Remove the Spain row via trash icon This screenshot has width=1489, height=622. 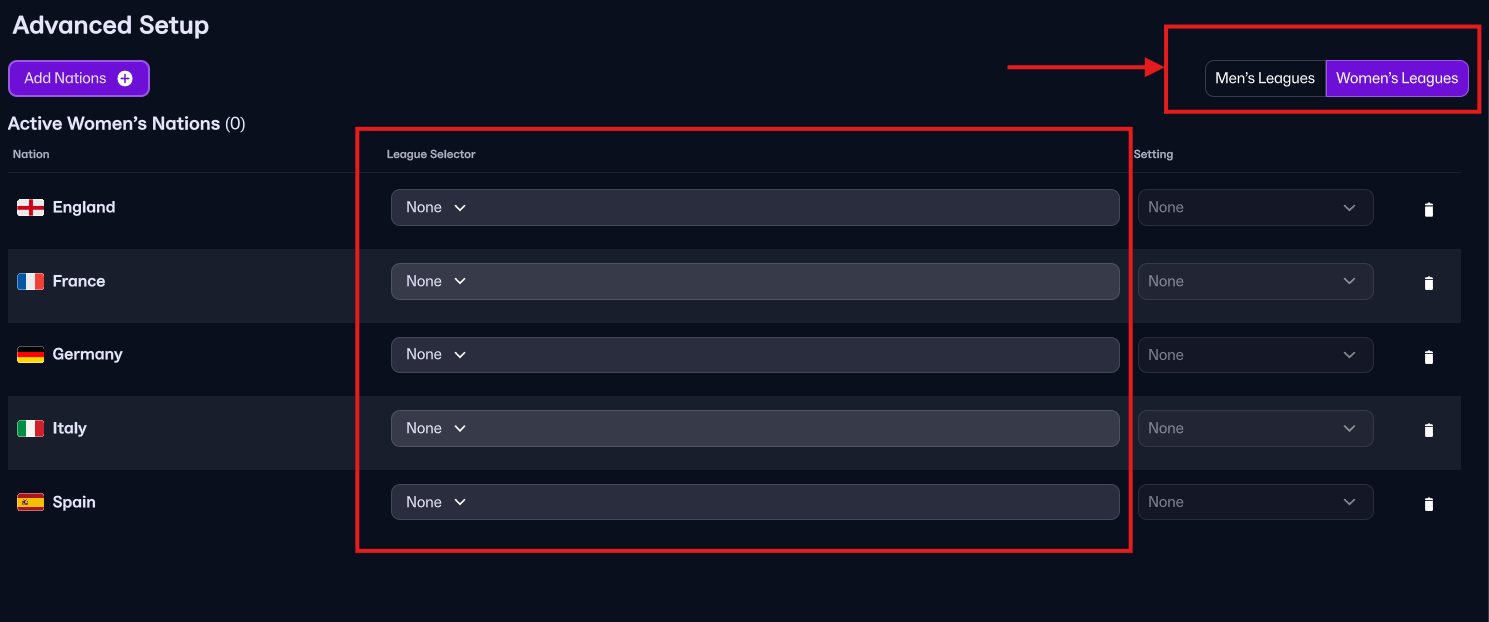click(x=1428, y=504)
